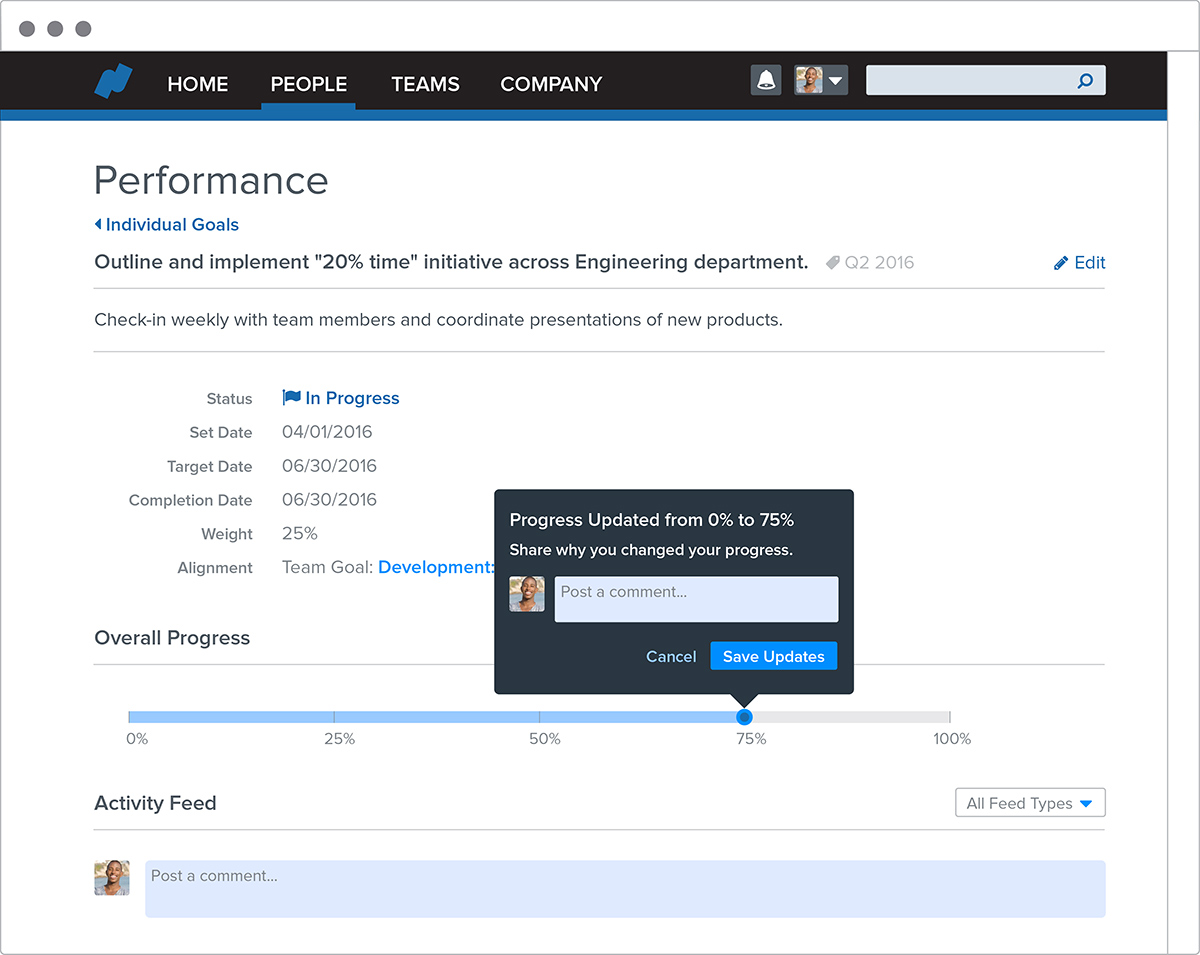The width and height of the screenshot is (1200, 955).
Task: Open the notifications bell
Action: click(x=766, y=81)
